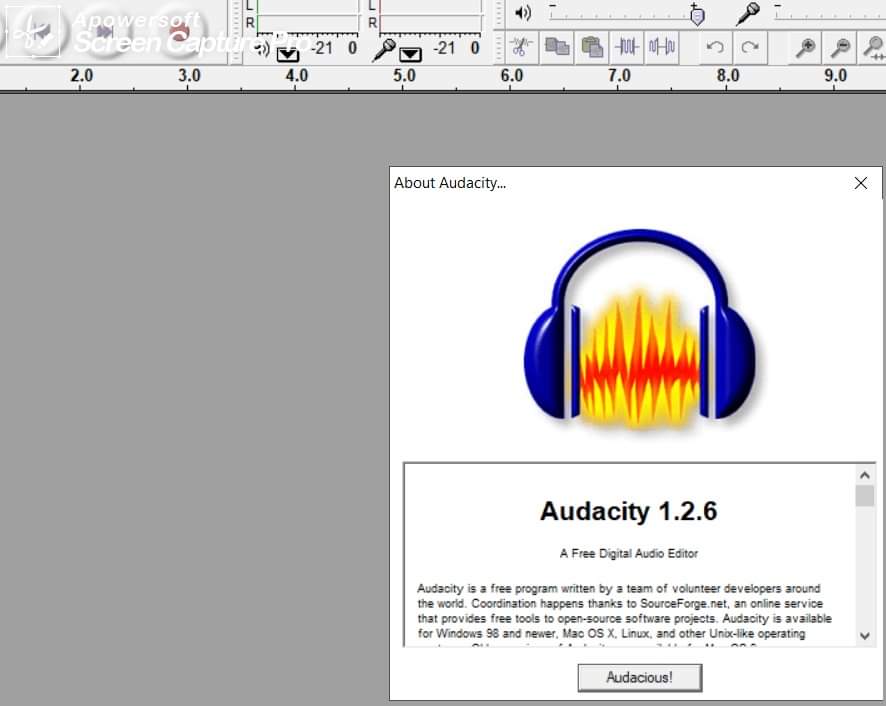This screenshot has width=886, height=706.
Task: Click the recording level meter bars
Action: click(x=431, y=15)
